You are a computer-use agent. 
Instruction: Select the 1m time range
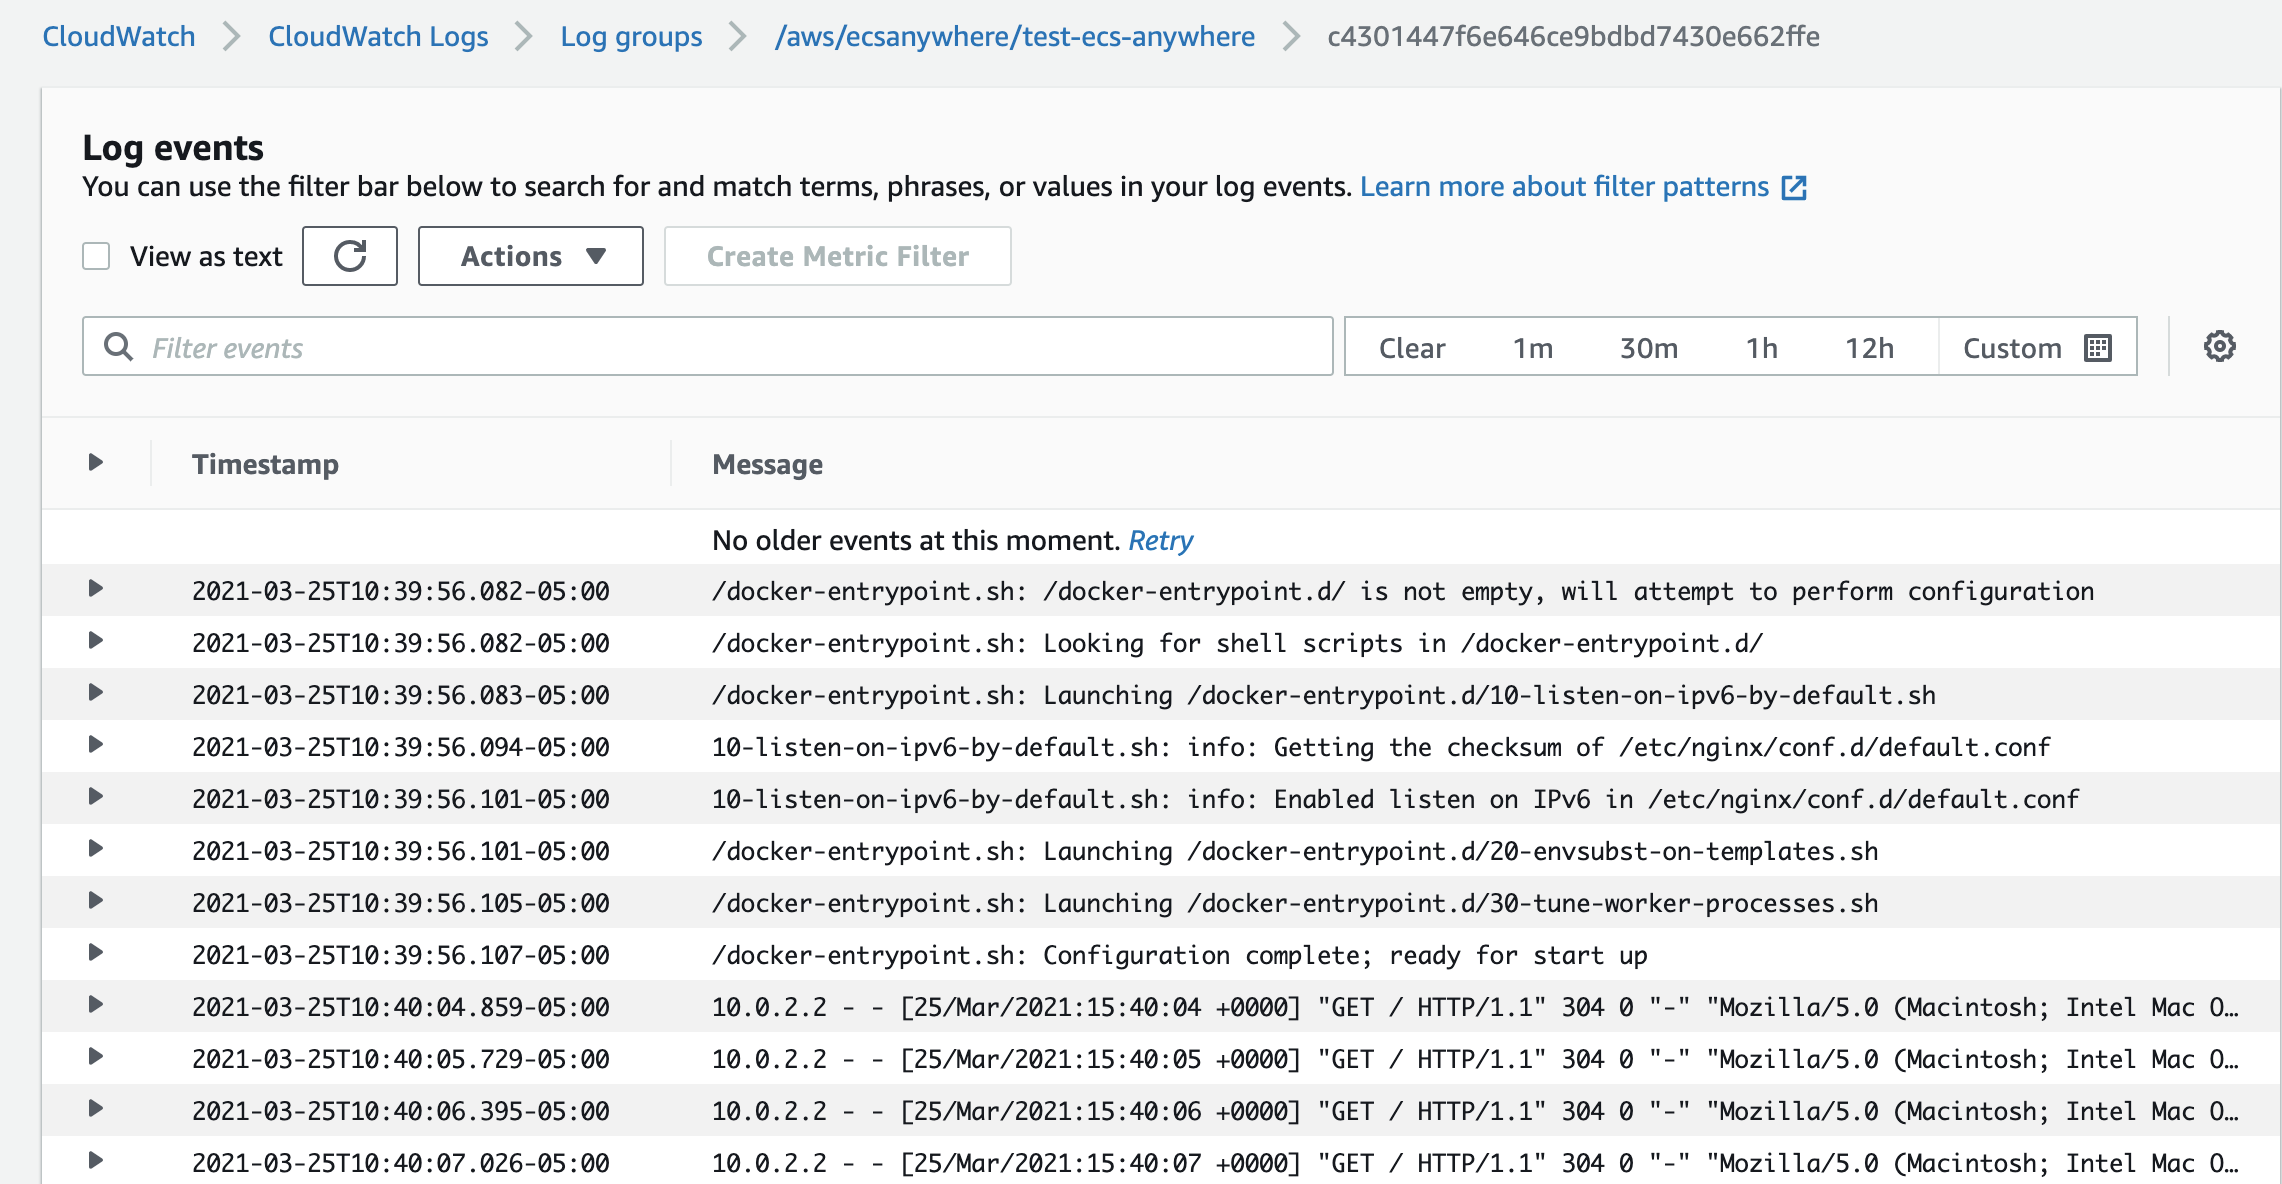click(x=1532, y=348)
